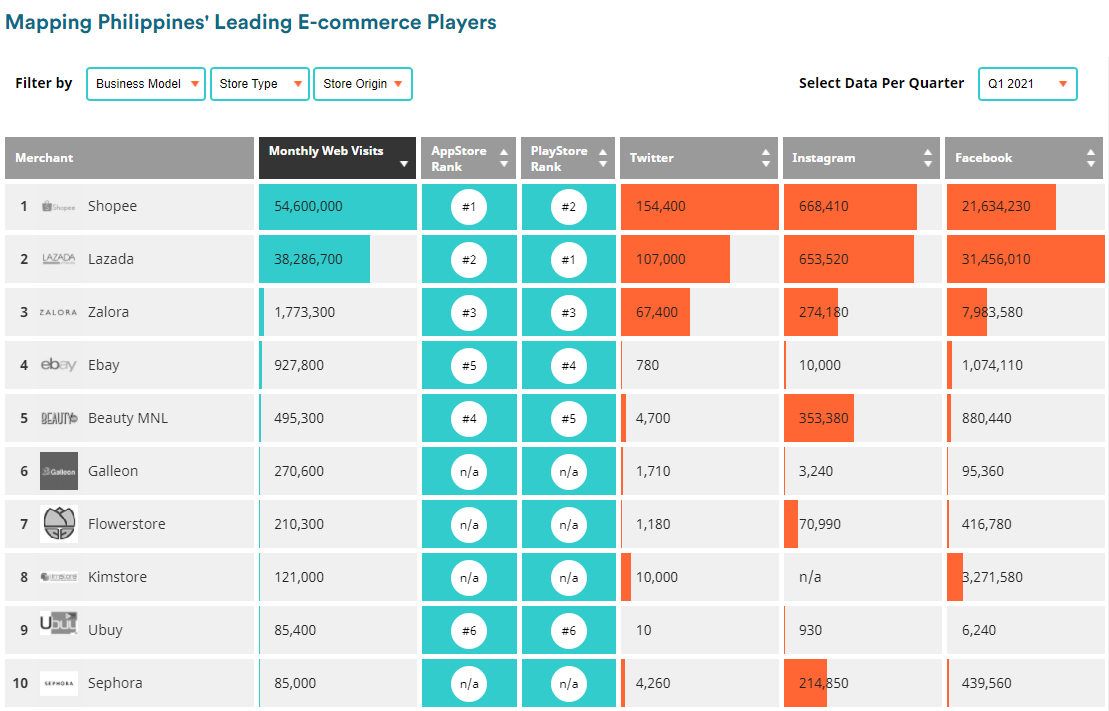Screen dimensions: 1109x711
Task: Click the Kimstore merchant name
Action: 117,577
